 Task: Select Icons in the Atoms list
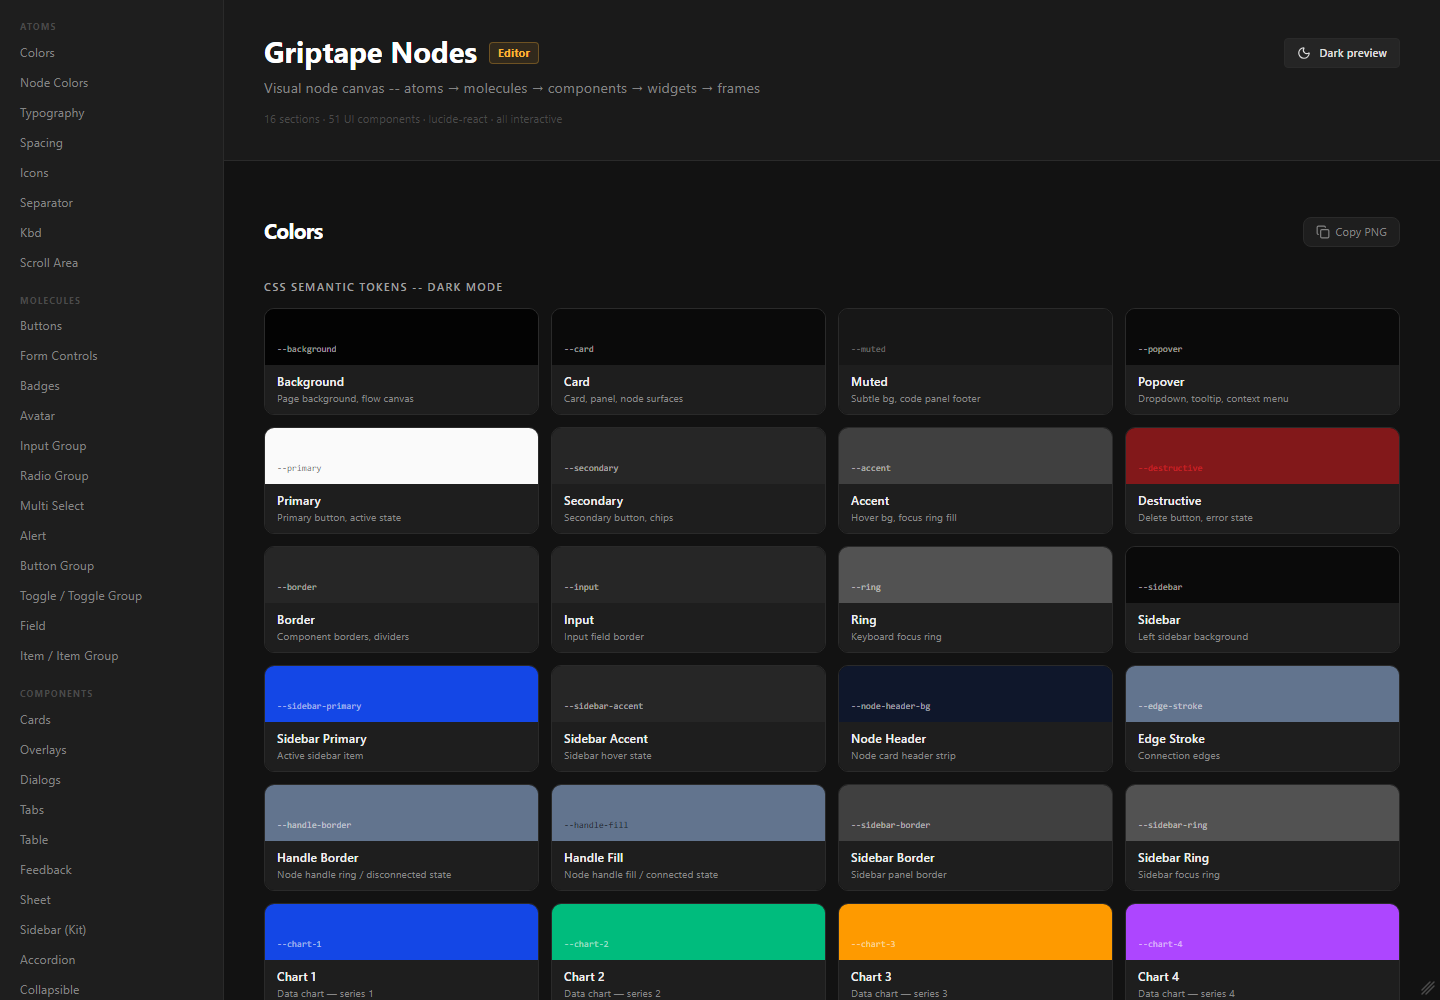pos(34,173)
